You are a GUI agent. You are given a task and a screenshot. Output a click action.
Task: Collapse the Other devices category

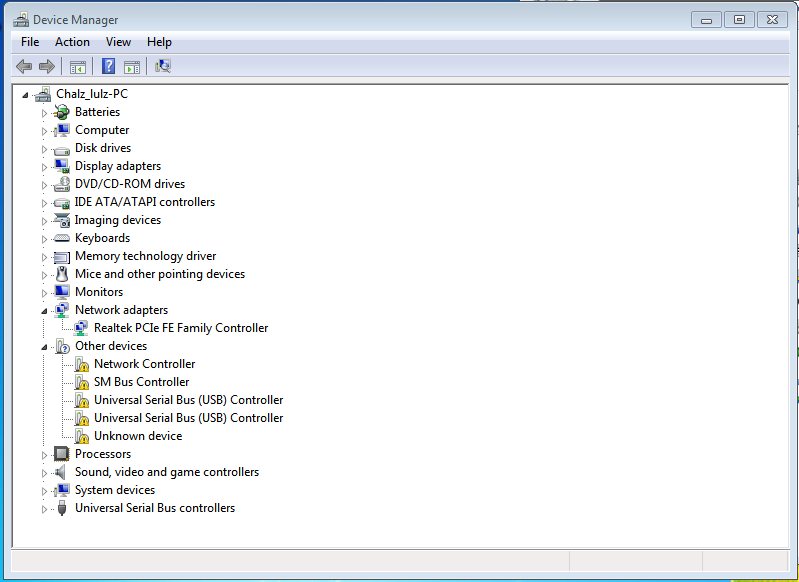(x=44, y=346)
